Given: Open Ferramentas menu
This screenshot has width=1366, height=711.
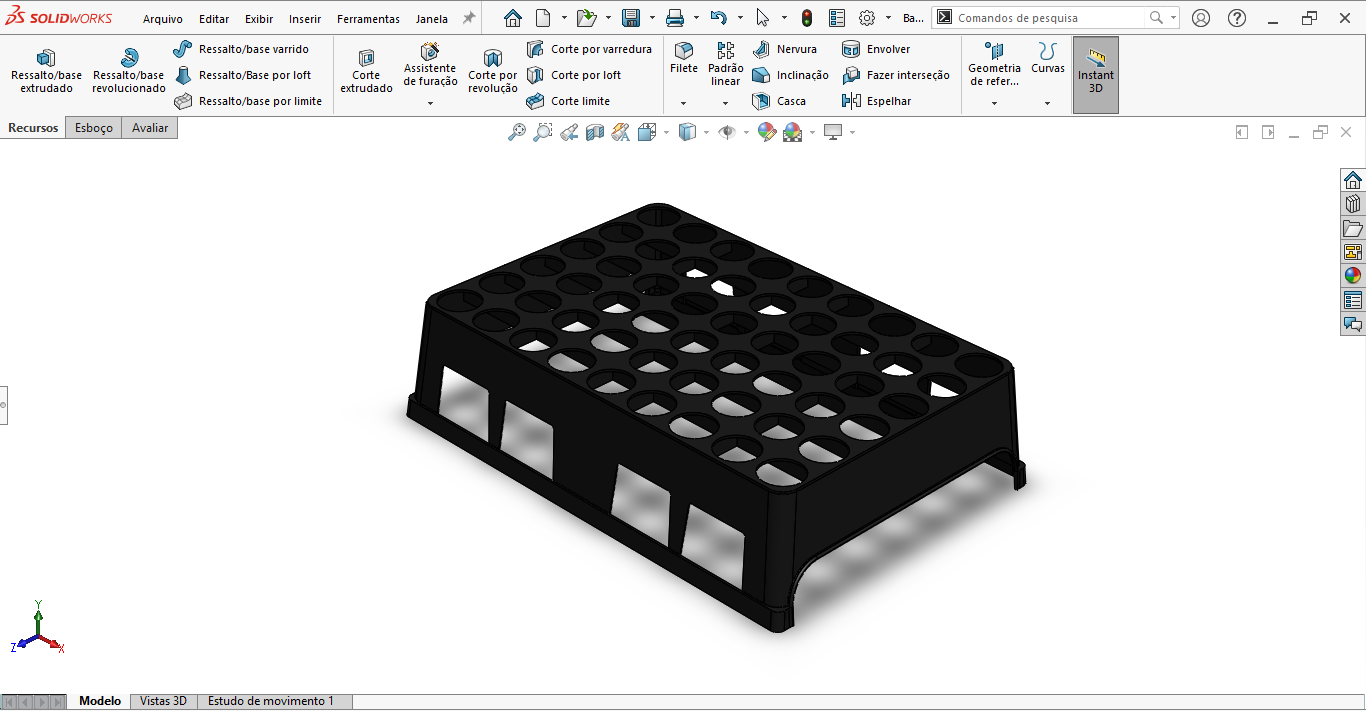Looking at the screenshot, I should [x=368, y=19].
